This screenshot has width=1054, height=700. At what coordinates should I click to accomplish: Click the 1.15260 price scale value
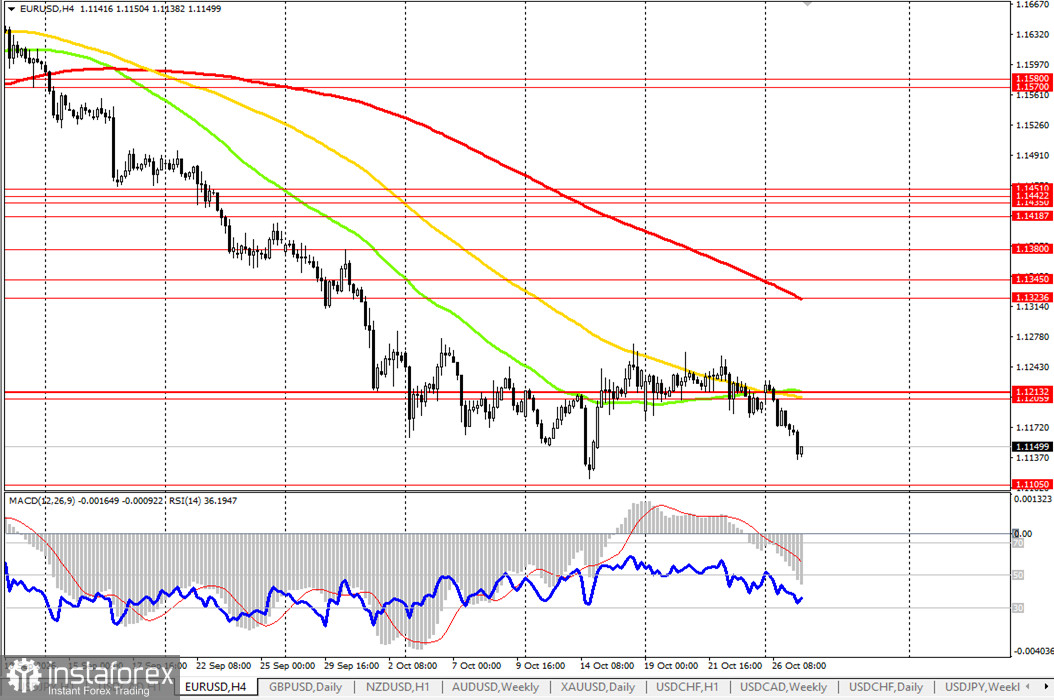coord(1032,125)
